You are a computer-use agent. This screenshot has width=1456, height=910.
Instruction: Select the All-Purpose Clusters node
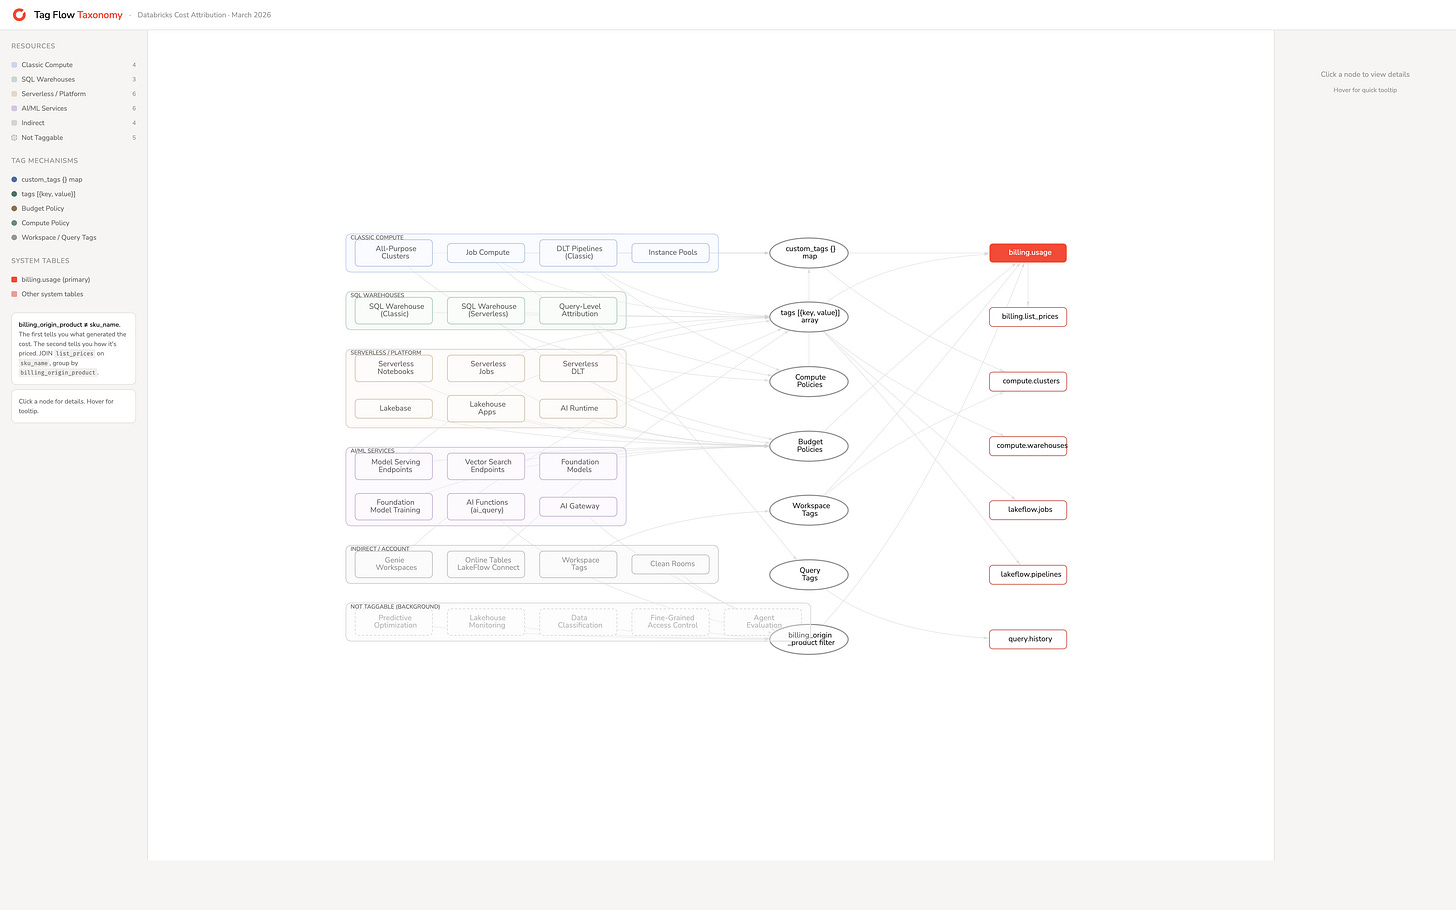pyautogui.click(x=394, y=253)
